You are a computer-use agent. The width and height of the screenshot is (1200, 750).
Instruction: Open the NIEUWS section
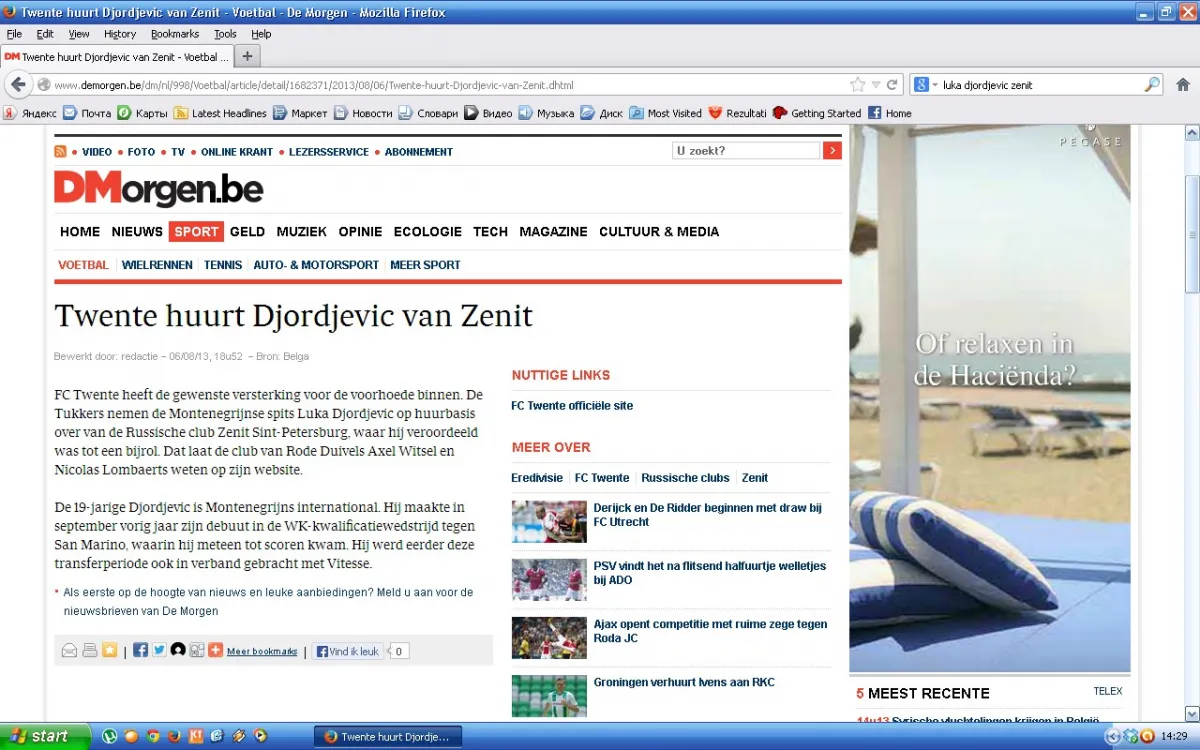click(137, 231)
